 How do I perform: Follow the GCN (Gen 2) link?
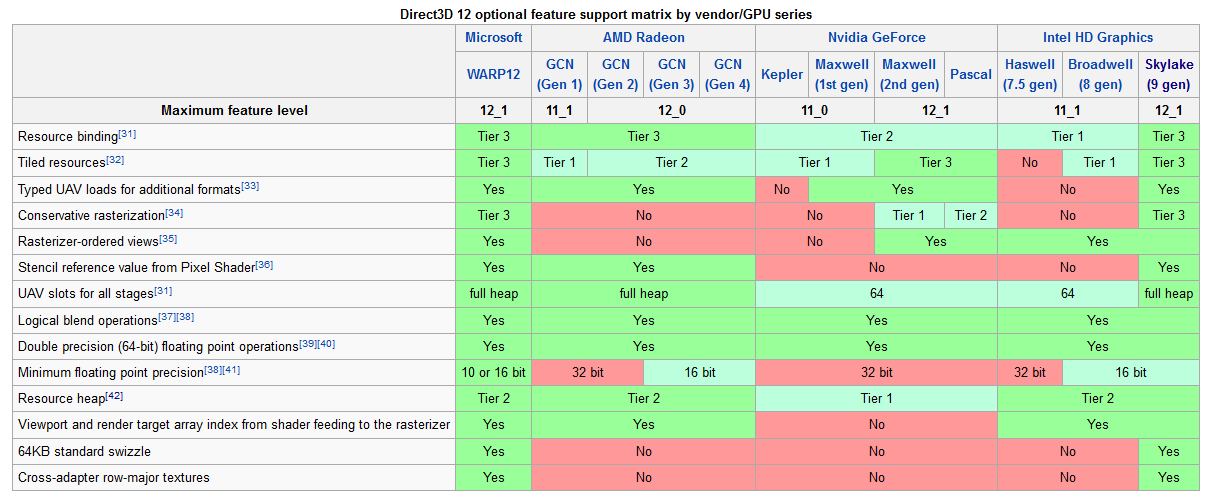click(615, 74)
